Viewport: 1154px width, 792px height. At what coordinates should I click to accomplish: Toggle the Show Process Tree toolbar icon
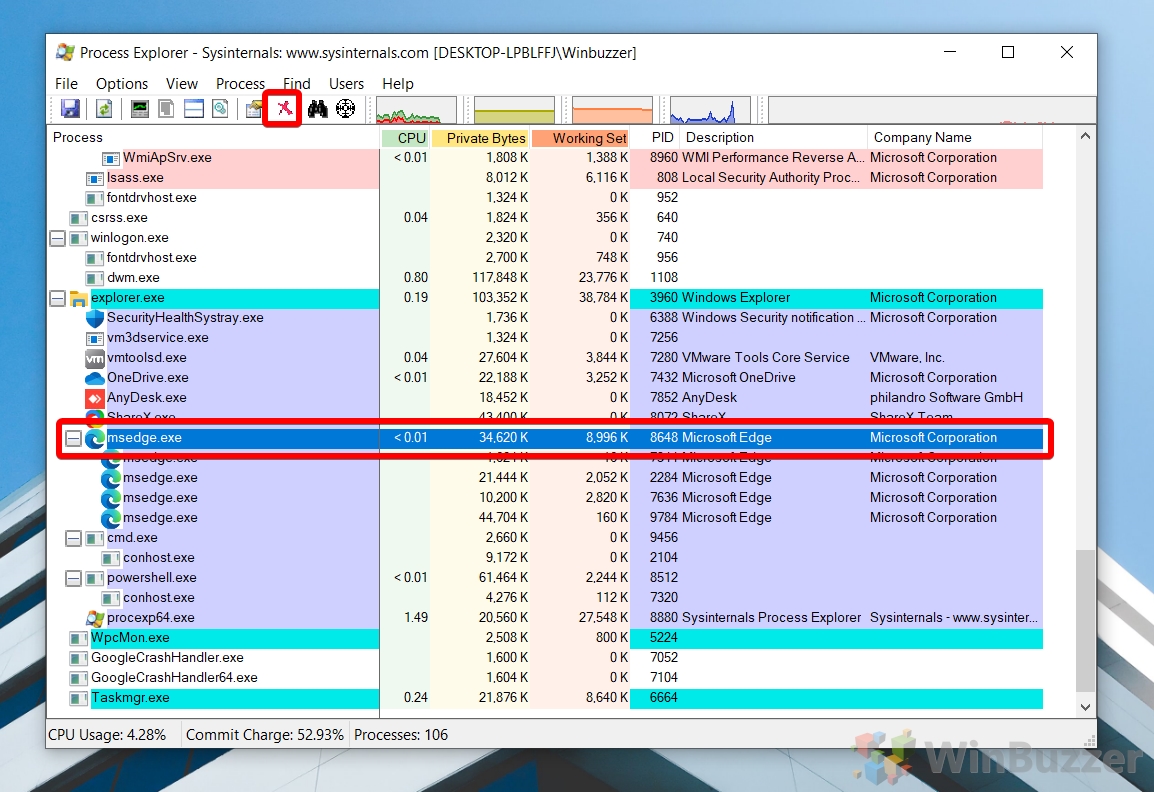coord(167,109)
